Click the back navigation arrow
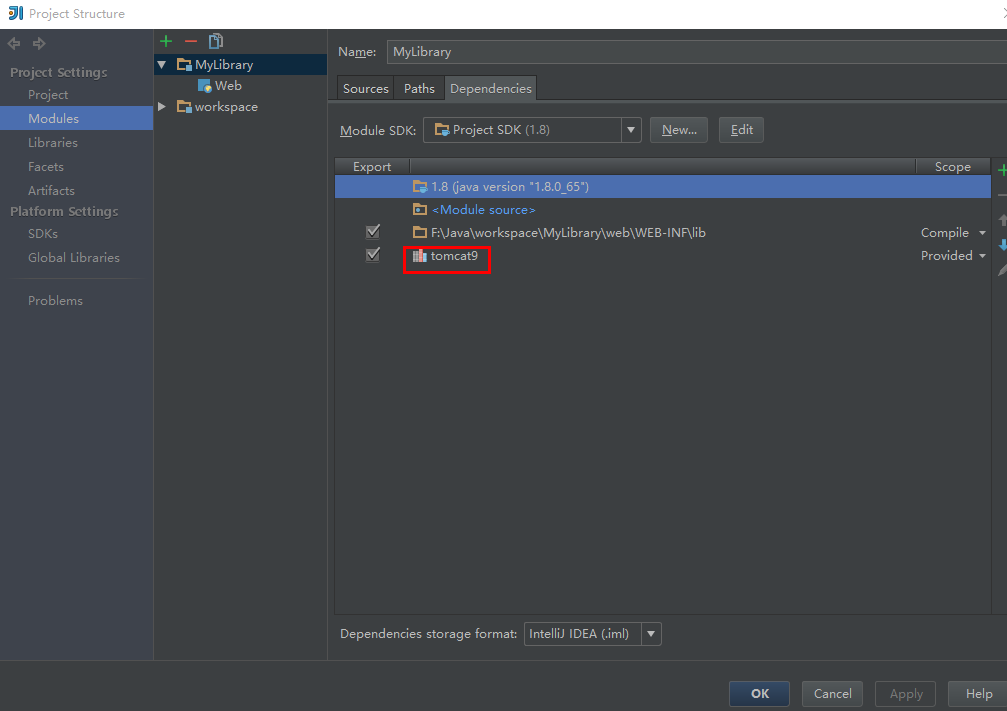The width and height of the screenshot is (1007, 711). pos(14,44)
